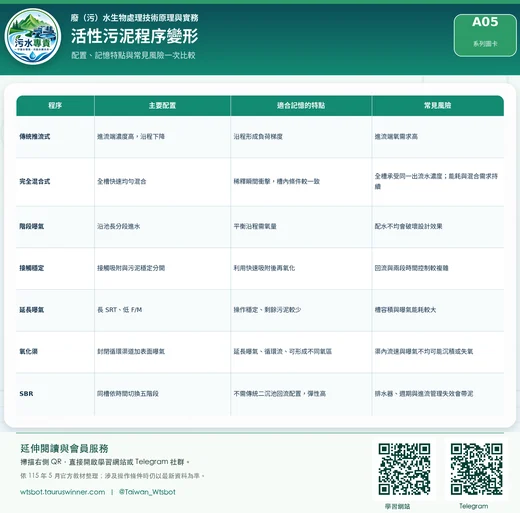
Task: Select the 完全混合式 row label
Action: [35, 181]
